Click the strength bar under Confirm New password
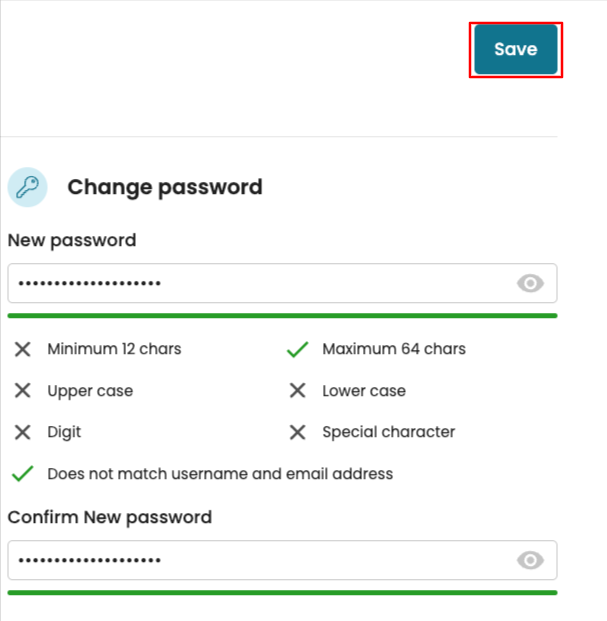The width and height of the screenshot is (607, 621). (282, 592)
